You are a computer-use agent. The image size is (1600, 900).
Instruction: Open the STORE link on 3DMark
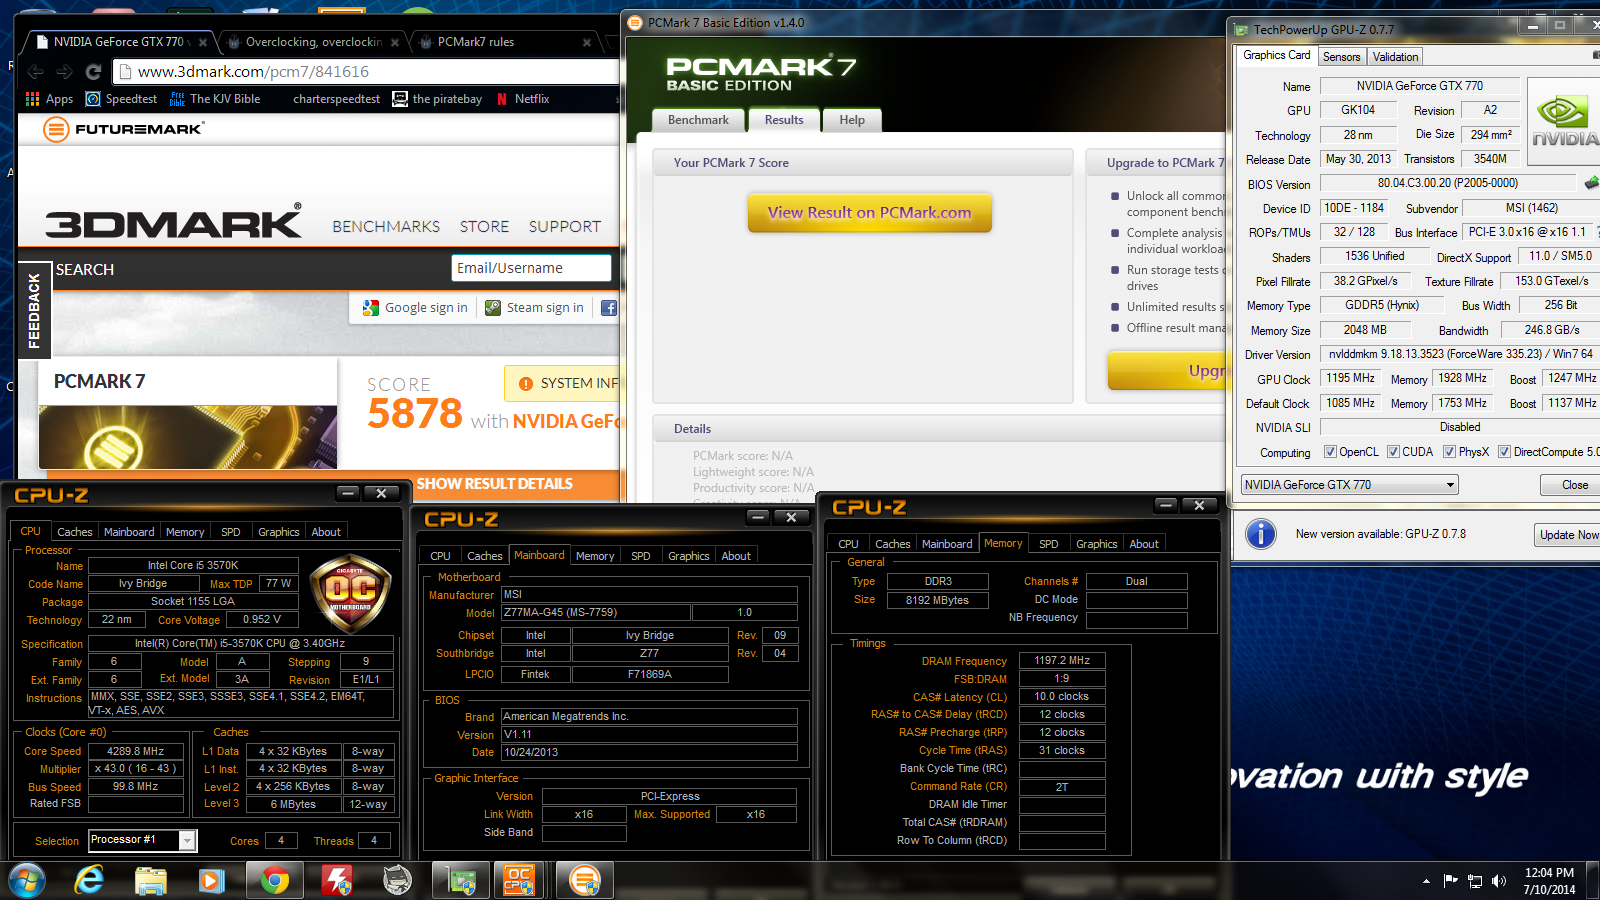click(485, 227)
